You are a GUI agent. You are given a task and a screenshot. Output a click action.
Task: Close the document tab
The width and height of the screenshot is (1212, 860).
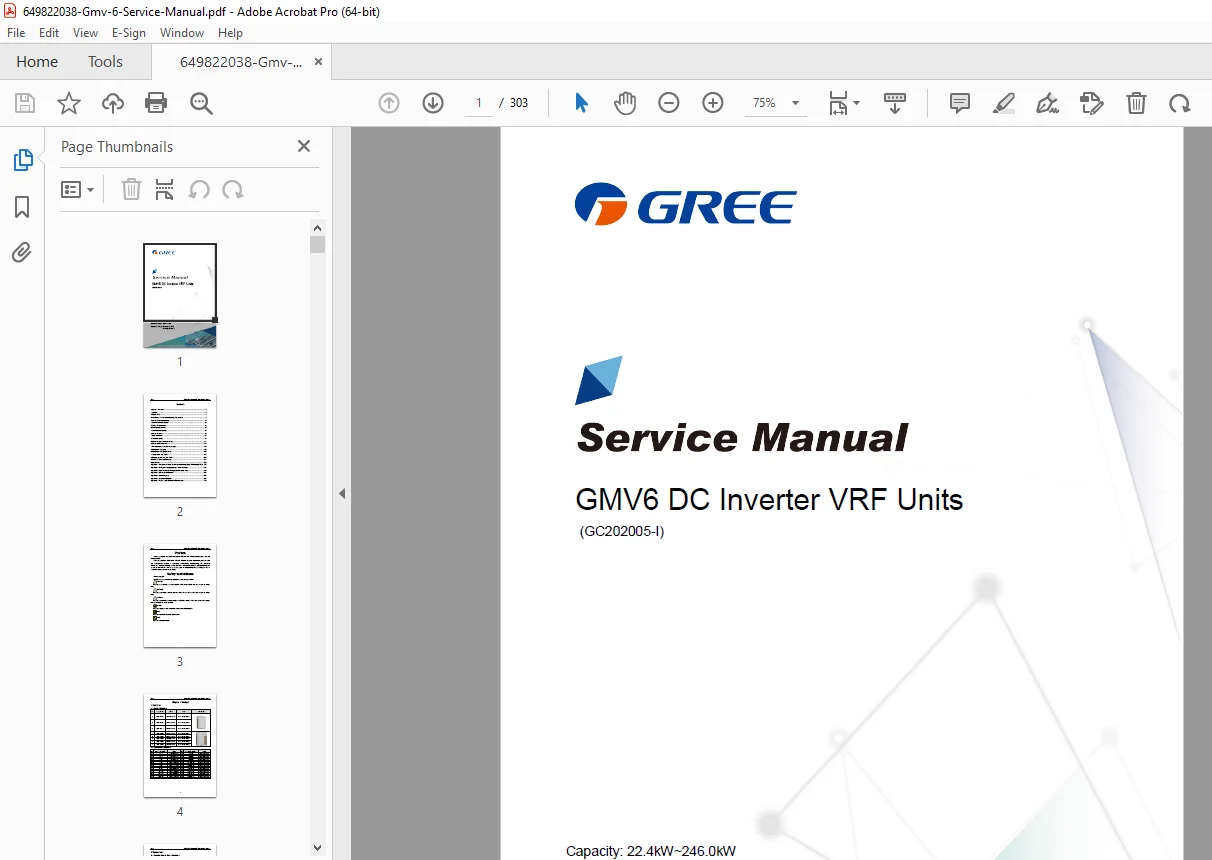point(318,62)
